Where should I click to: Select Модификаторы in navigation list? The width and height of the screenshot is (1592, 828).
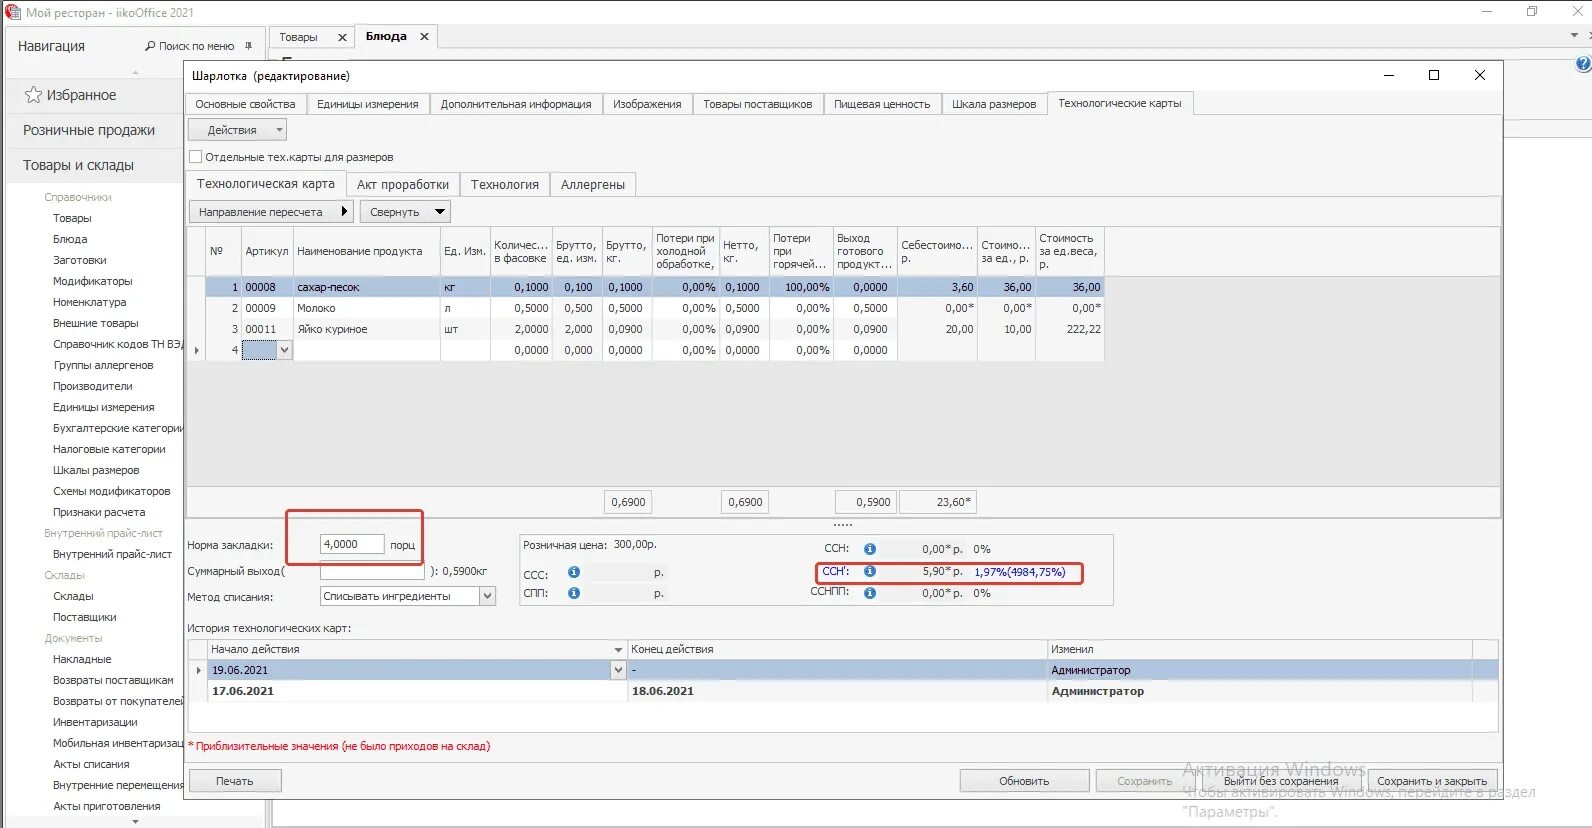point(93,281)
